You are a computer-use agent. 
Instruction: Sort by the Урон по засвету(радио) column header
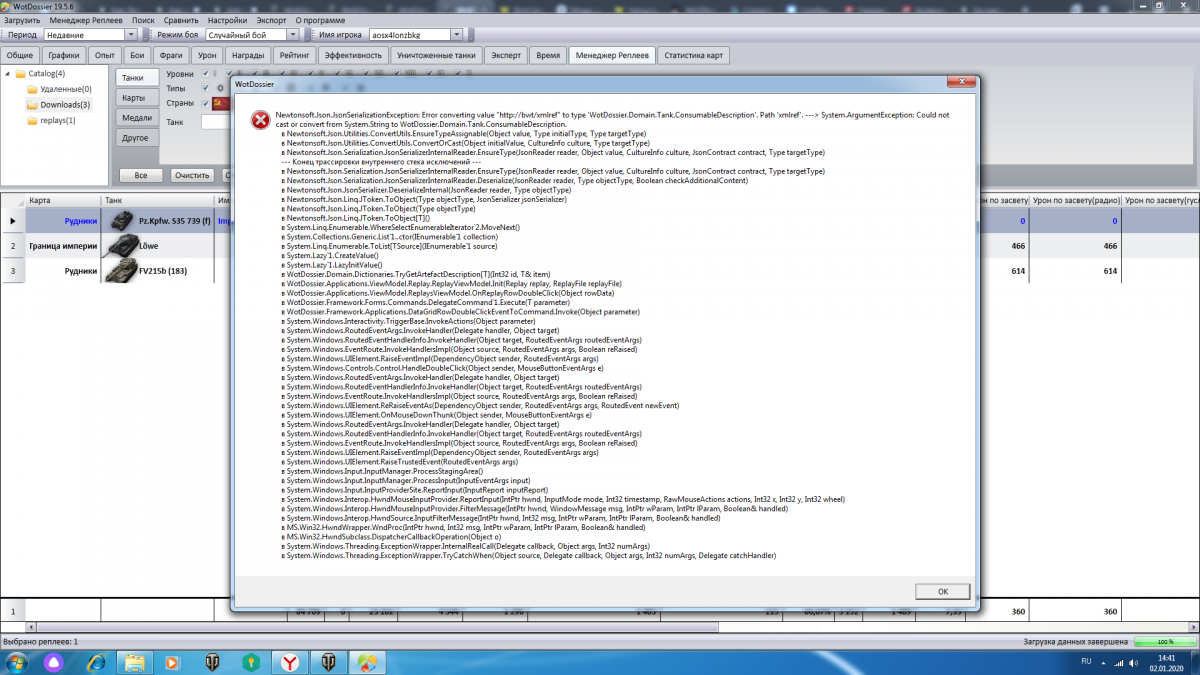click(1075, 200)
